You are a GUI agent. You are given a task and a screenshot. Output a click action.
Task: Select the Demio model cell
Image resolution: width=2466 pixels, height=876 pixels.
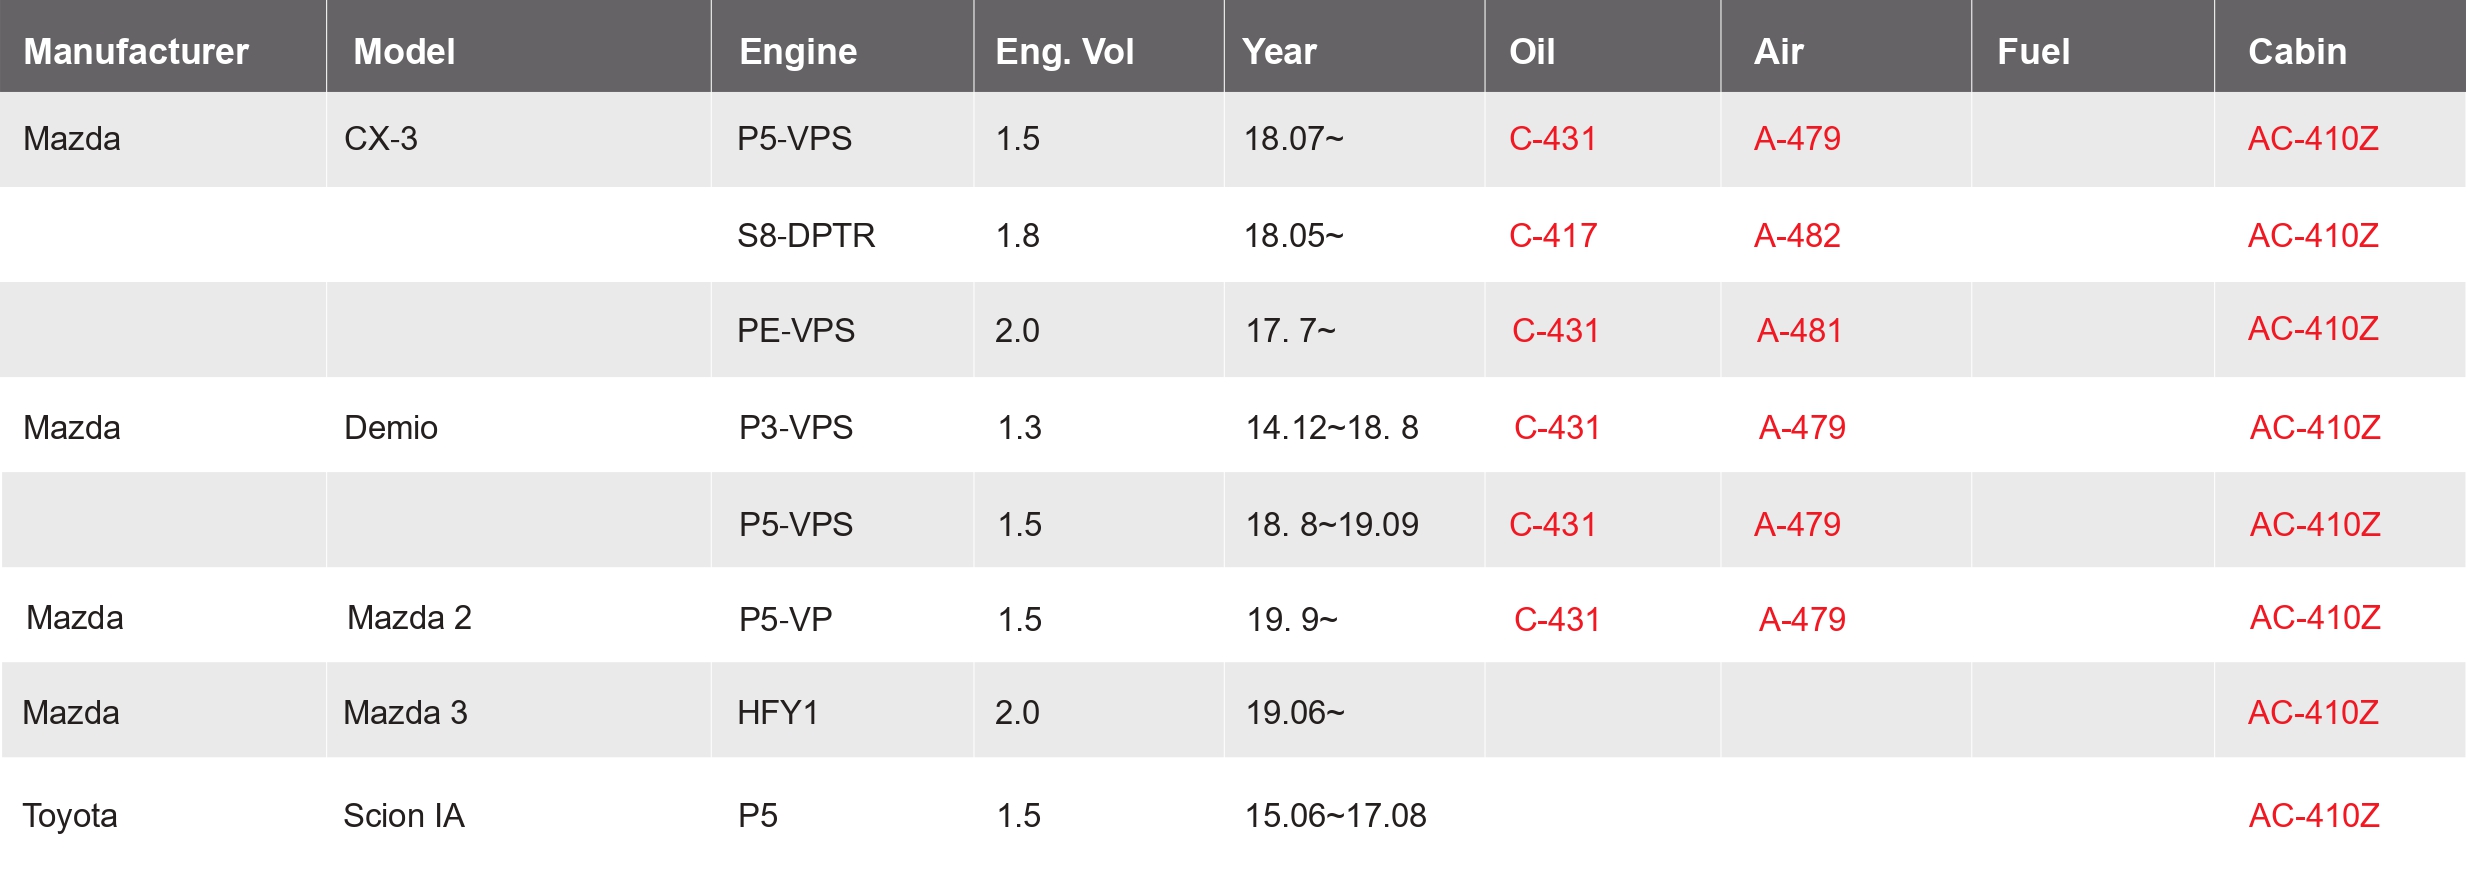coord(391,428)
